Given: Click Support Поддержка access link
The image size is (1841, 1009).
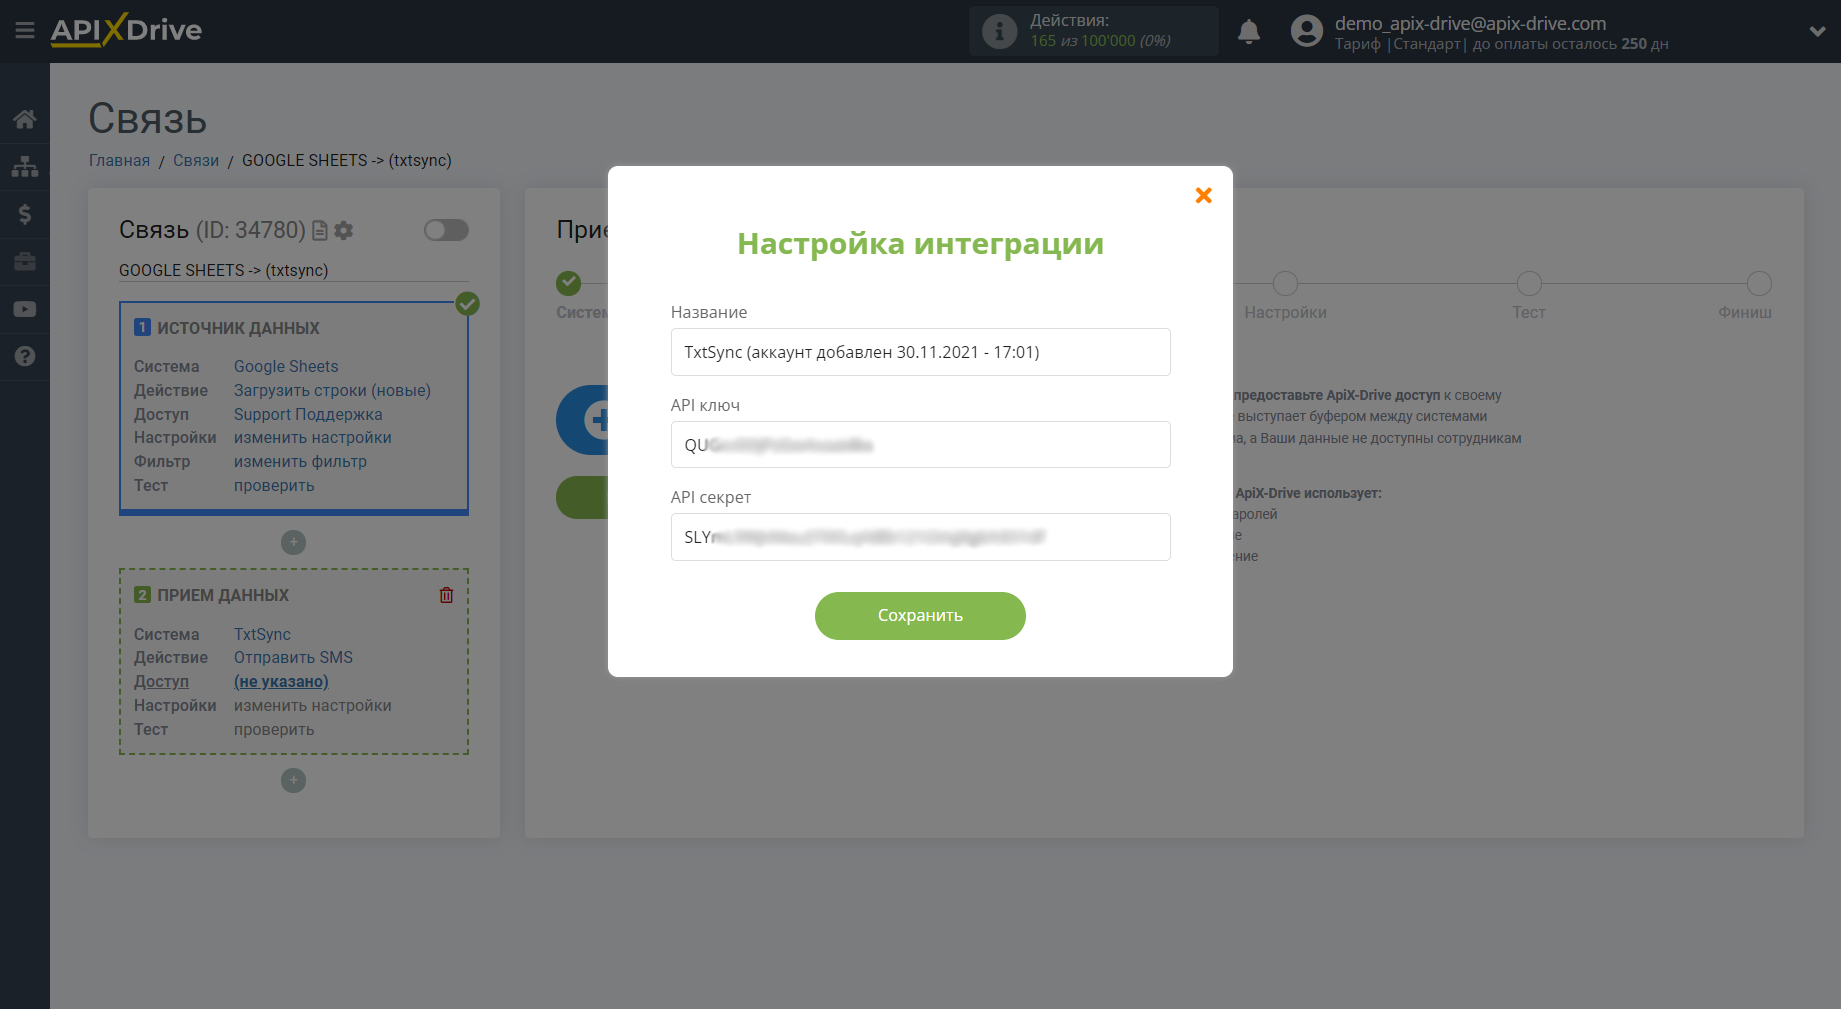Looking at the screenshot, I should [x=308, y=414].
